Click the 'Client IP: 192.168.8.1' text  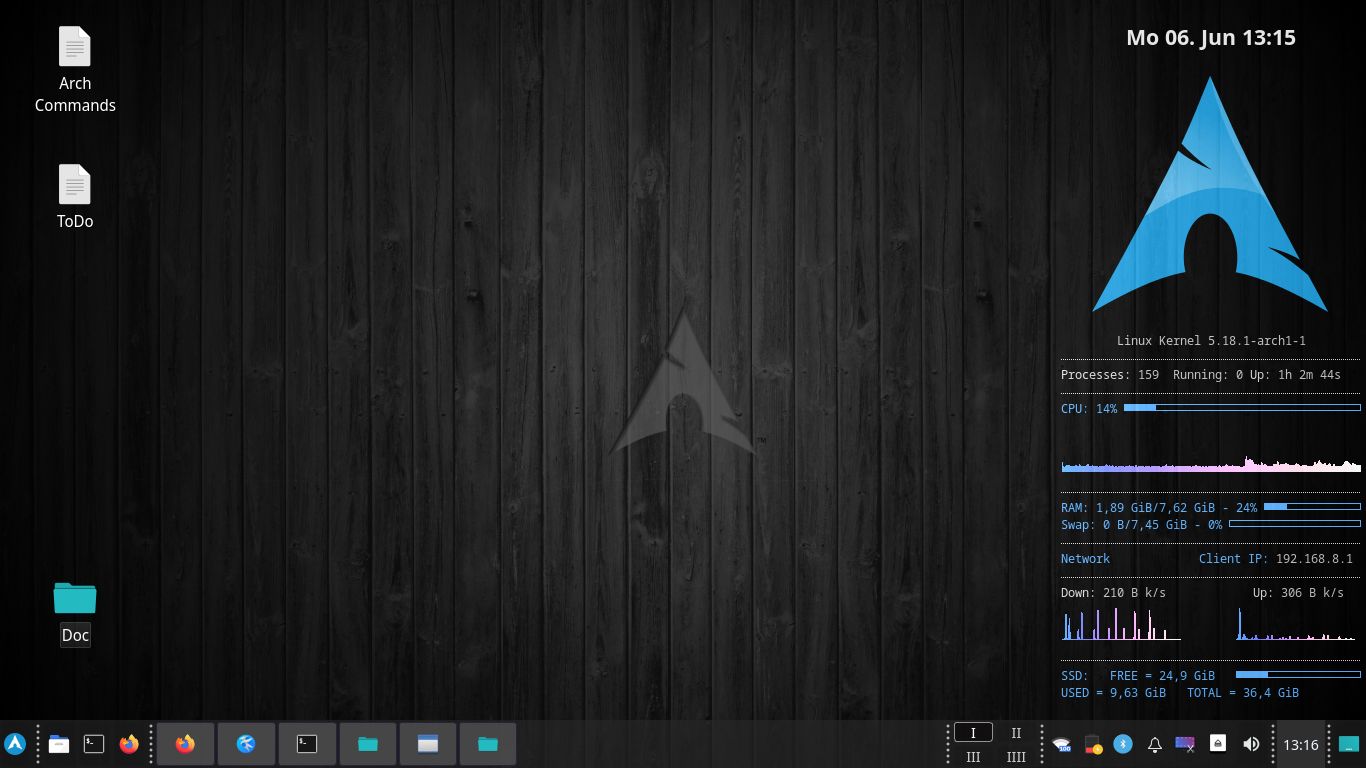pyautogui.click(x=1276, y=559)
